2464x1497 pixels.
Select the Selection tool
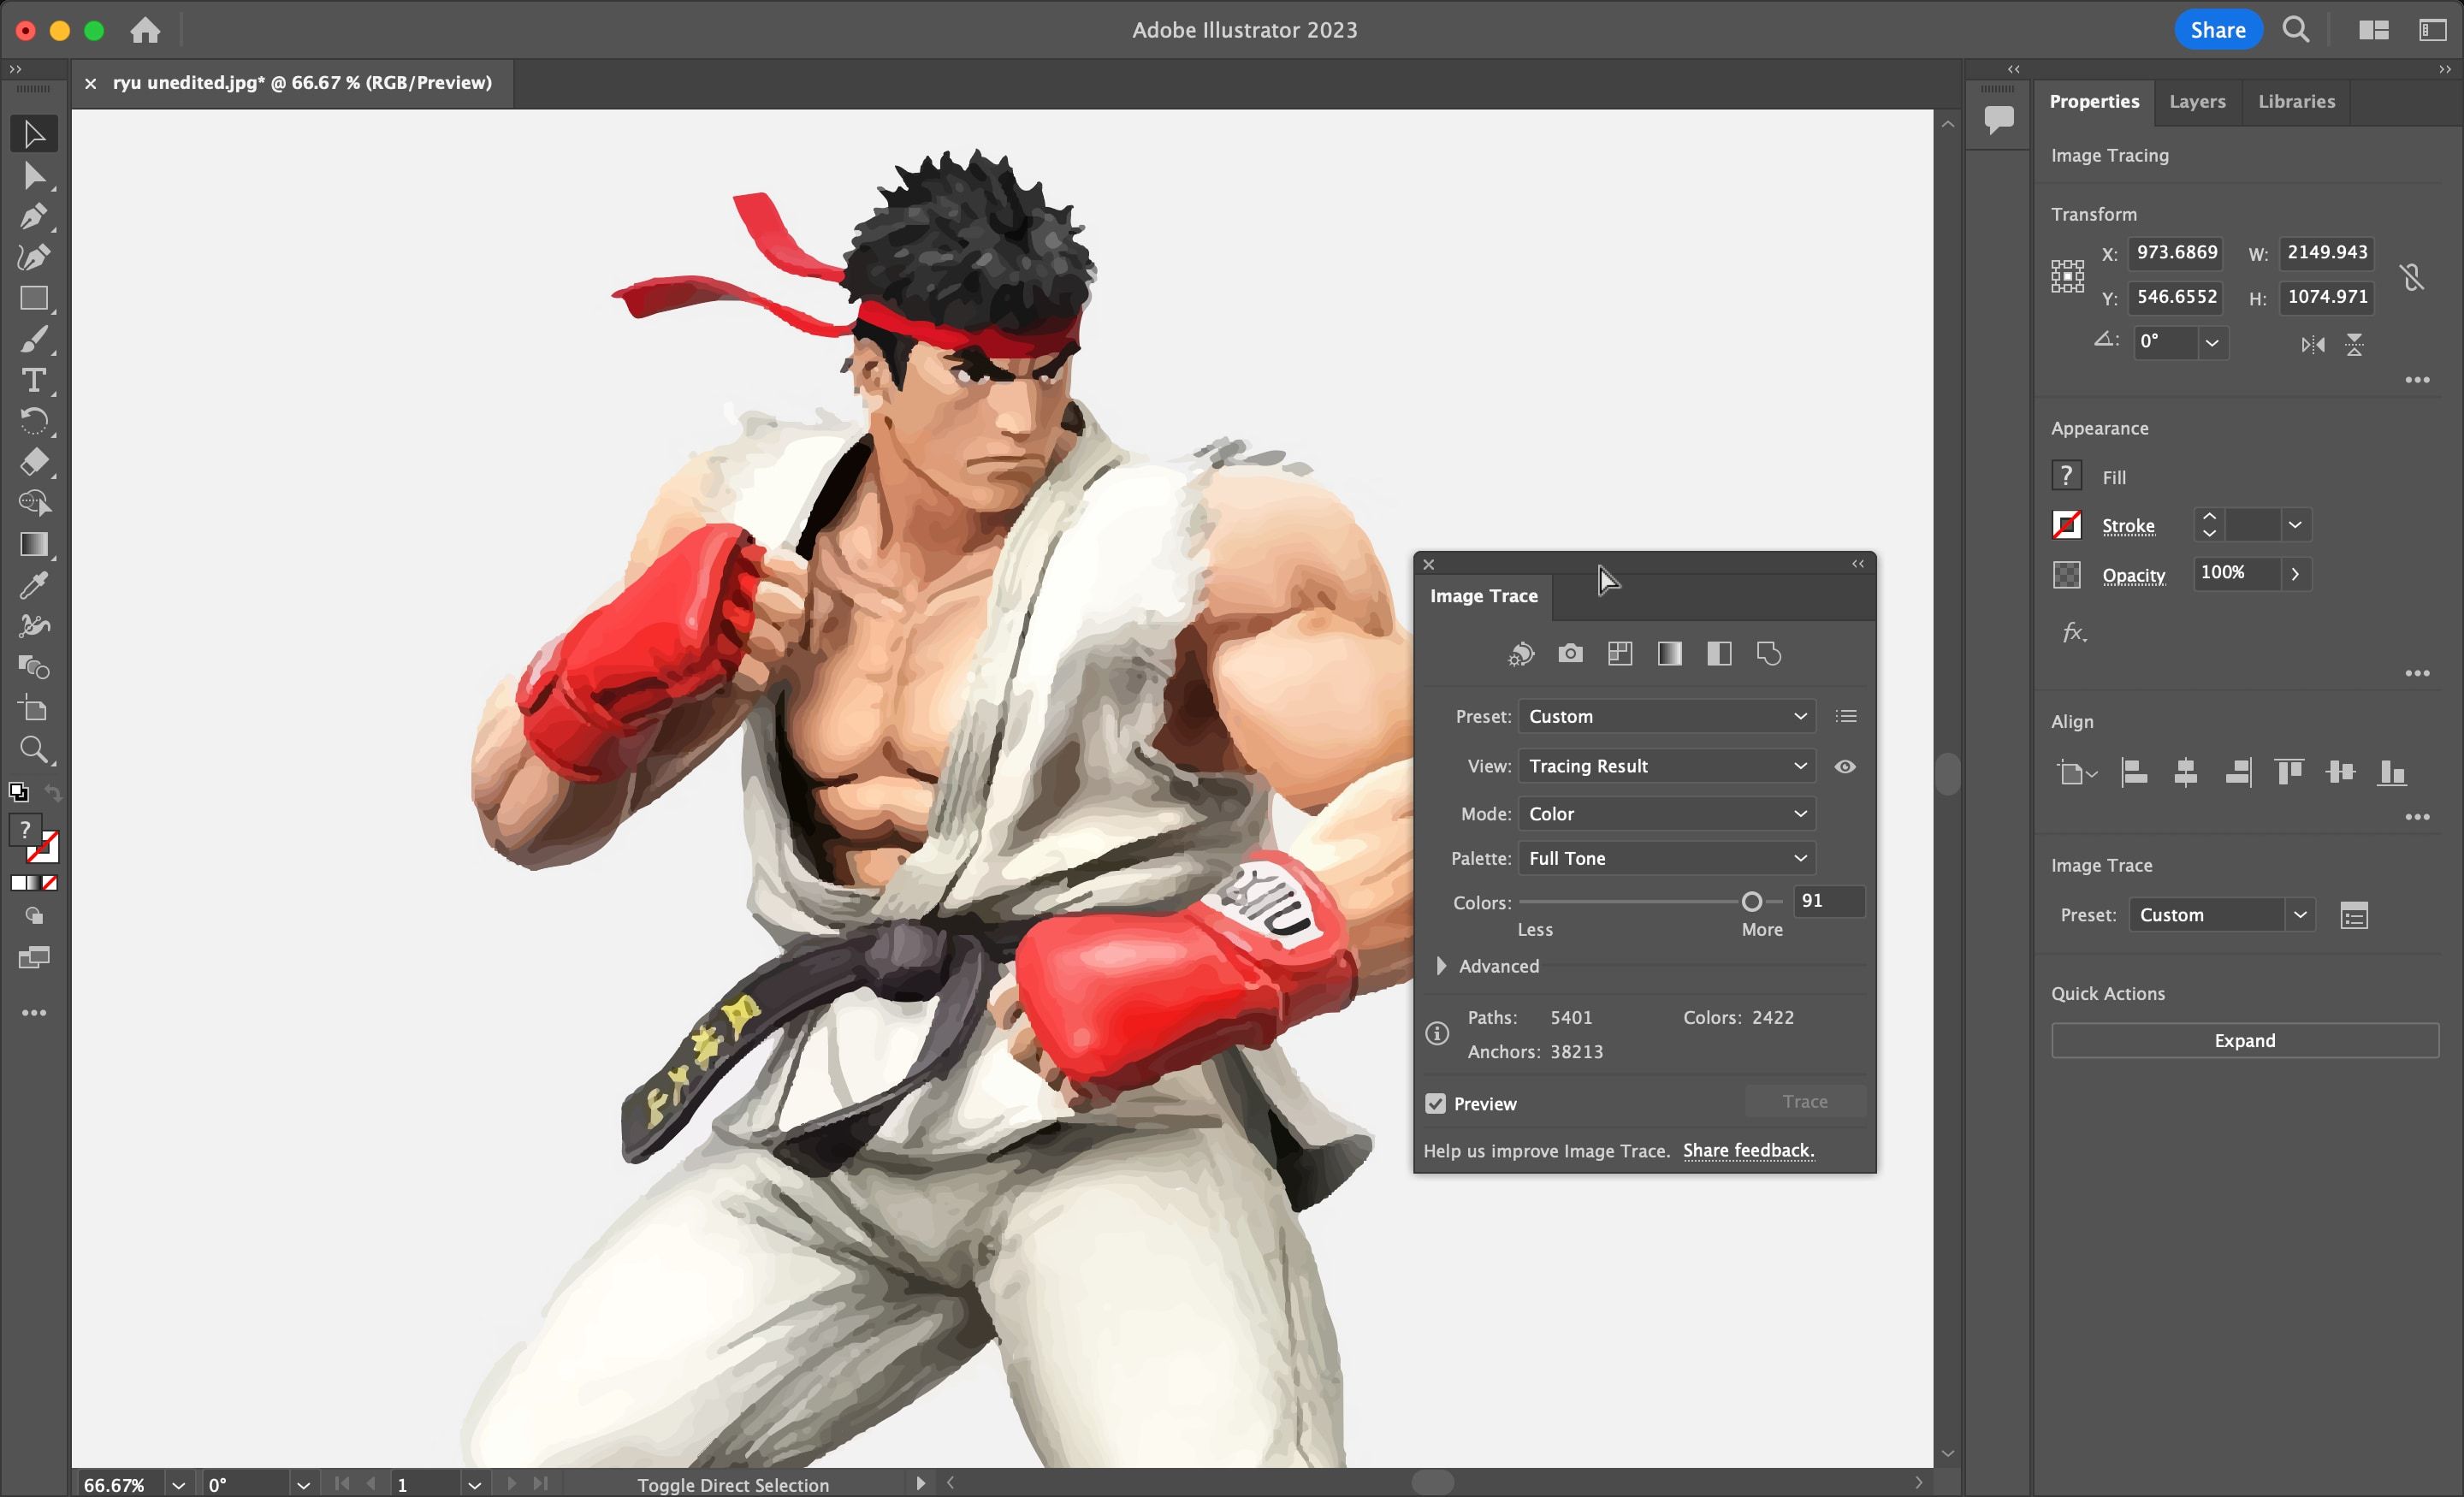33,133
